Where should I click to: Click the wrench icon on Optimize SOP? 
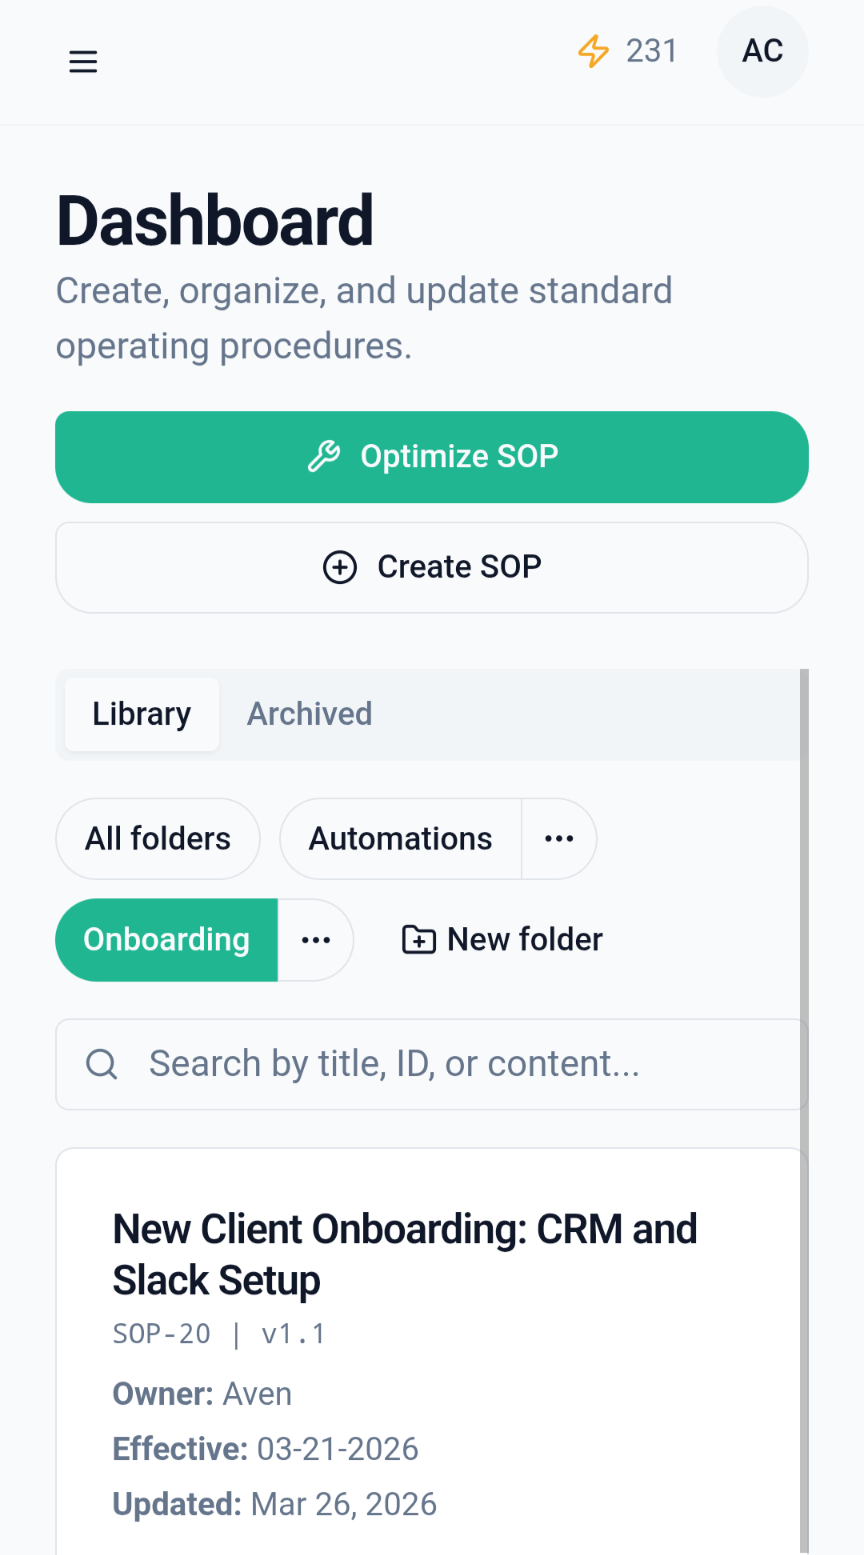tap(324, 456)
